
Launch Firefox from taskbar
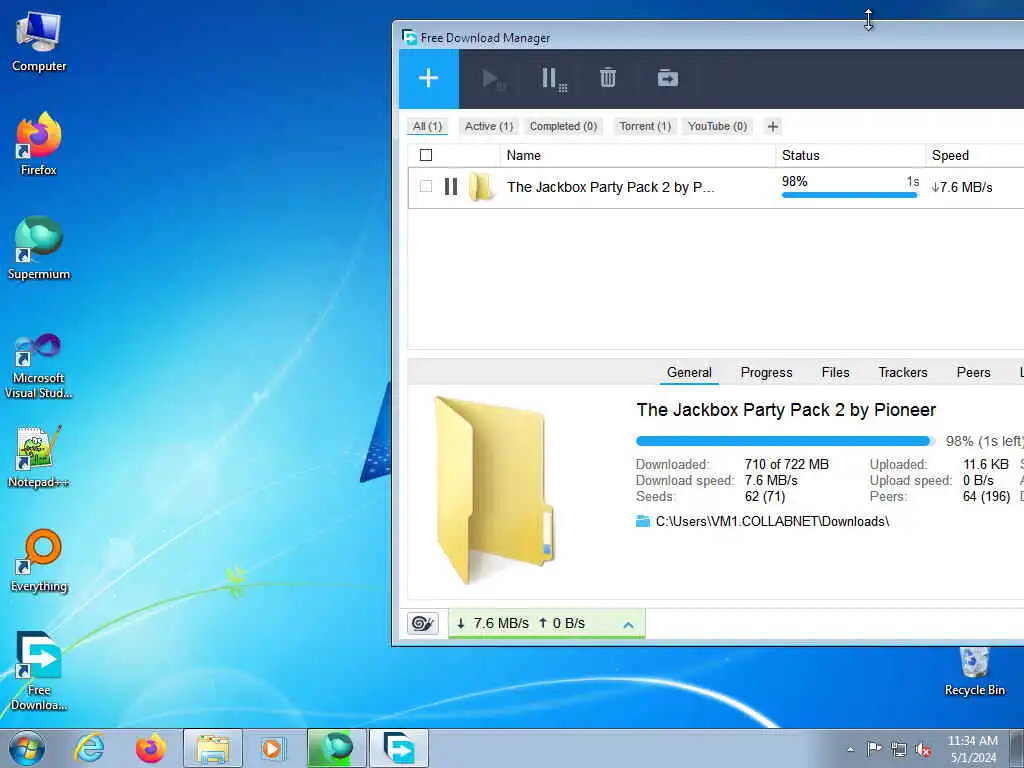(150, 748)
